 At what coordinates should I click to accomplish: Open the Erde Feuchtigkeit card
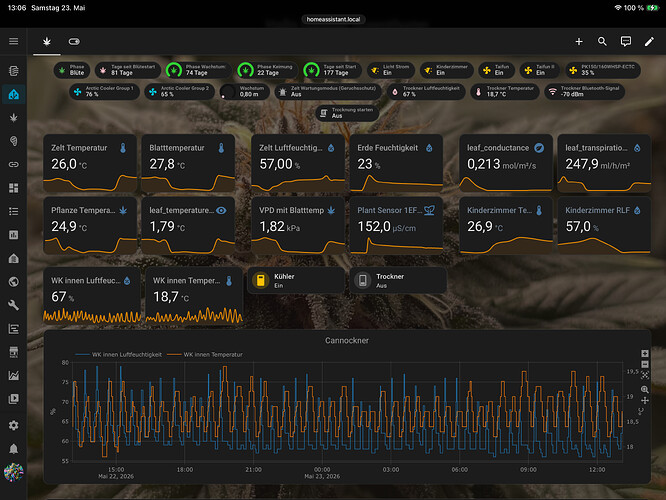[x=396, y=163]
